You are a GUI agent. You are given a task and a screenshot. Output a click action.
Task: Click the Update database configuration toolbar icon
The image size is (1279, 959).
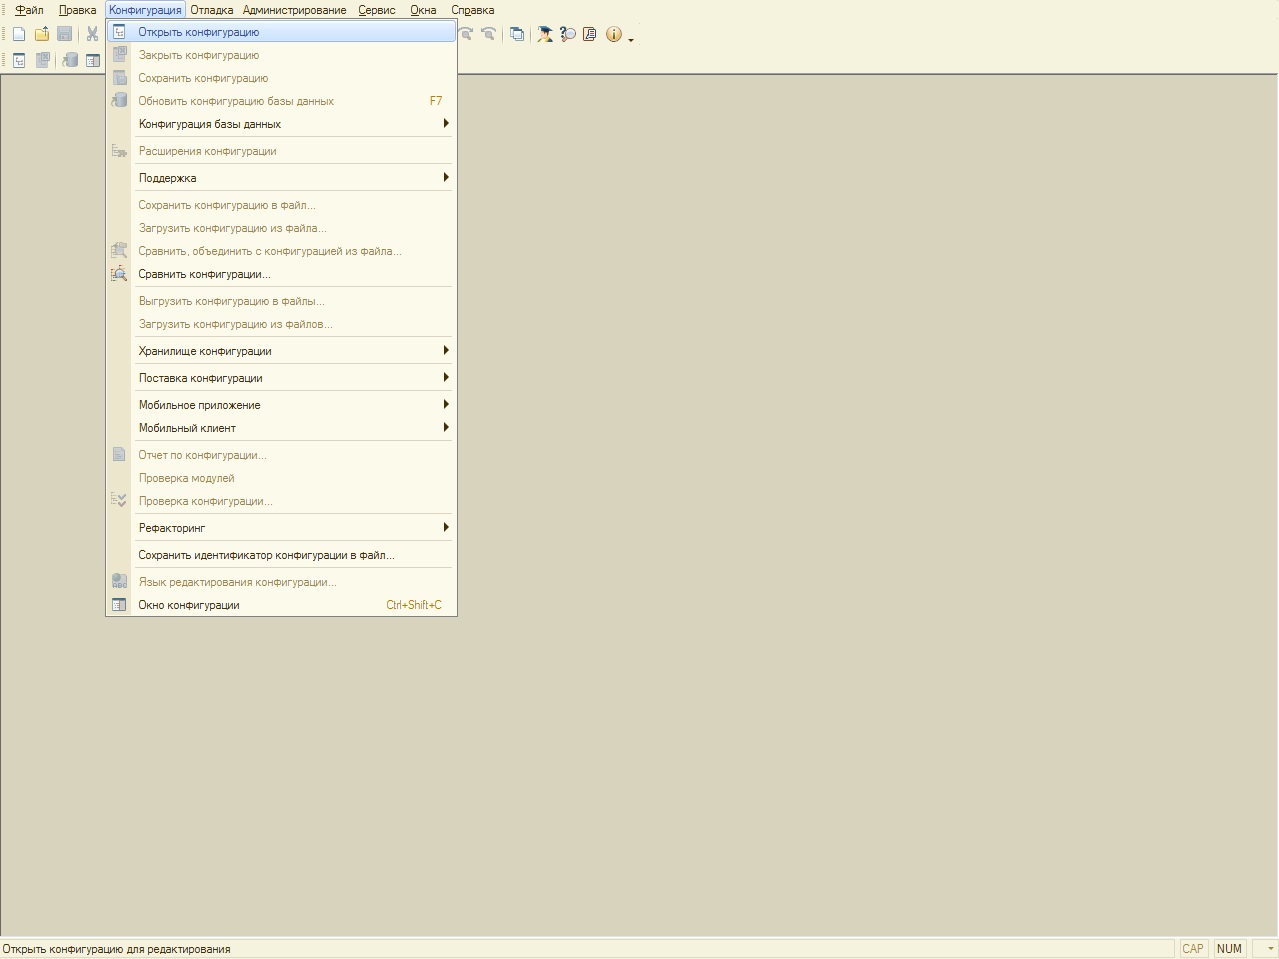(71, 60)
